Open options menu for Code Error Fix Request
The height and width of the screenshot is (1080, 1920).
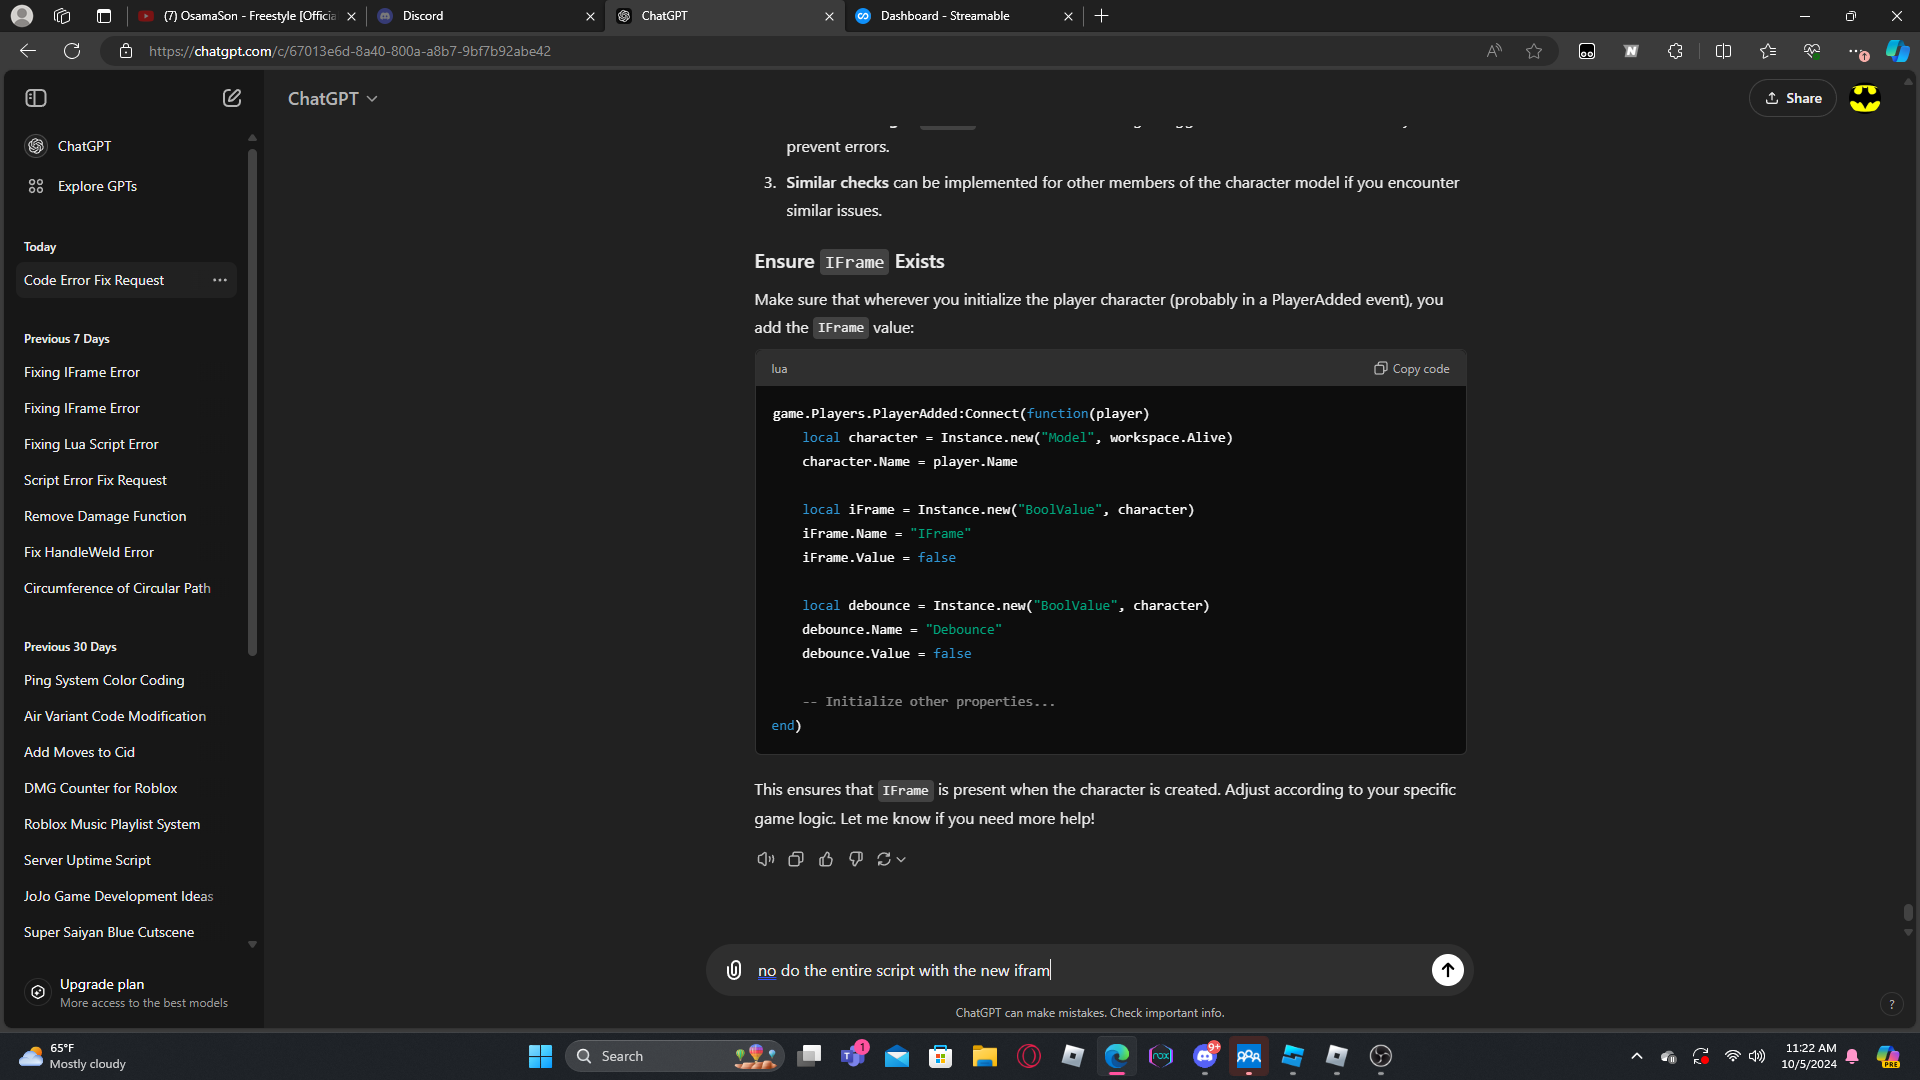[220, 280]
